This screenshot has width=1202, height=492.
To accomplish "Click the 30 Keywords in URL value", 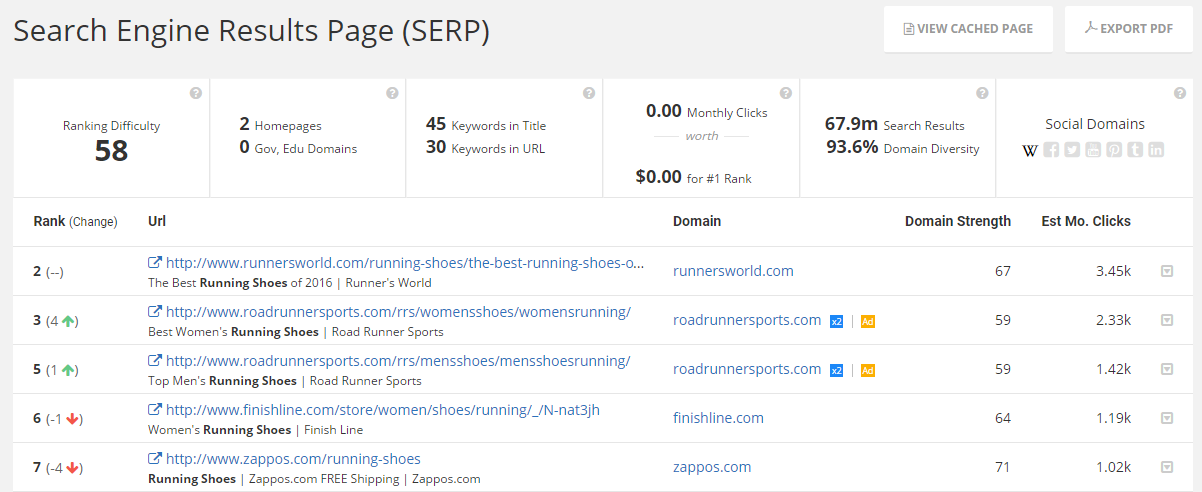I will 436,147.
